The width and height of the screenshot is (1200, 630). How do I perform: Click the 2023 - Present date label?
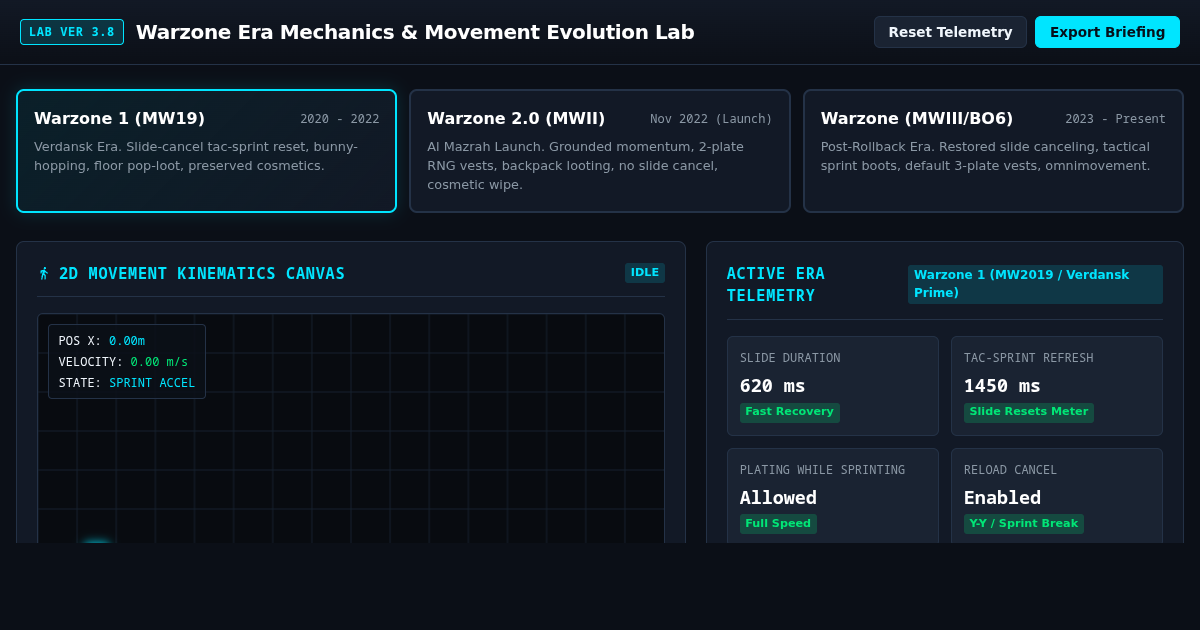pos(1115,119)
